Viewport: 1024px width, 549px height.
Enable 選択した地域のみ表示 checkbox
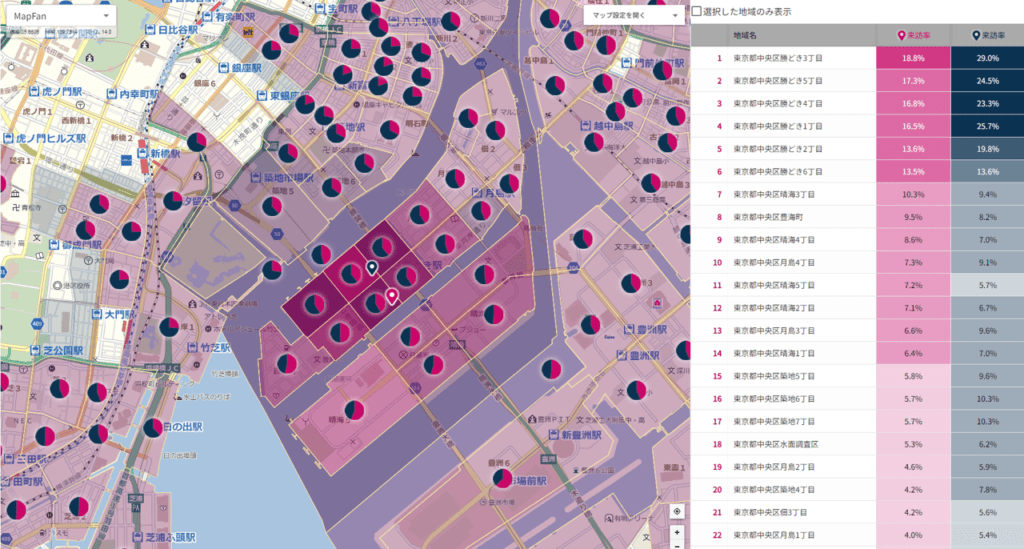point(697,11)
